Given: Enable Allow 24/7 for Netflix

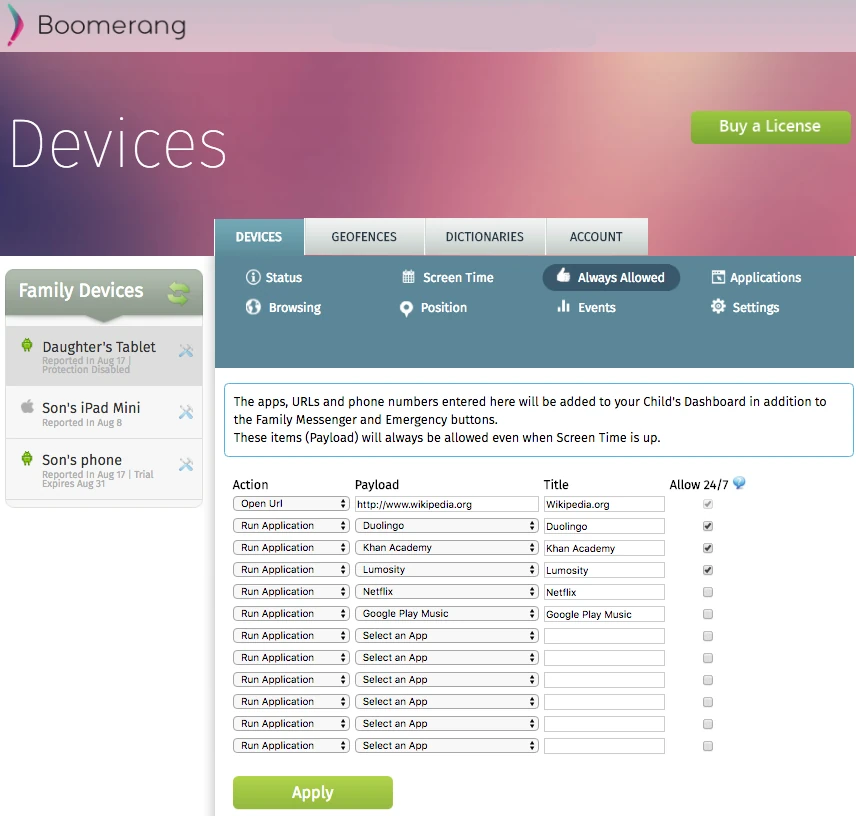Looking at the screenshot, I should 708,591.
